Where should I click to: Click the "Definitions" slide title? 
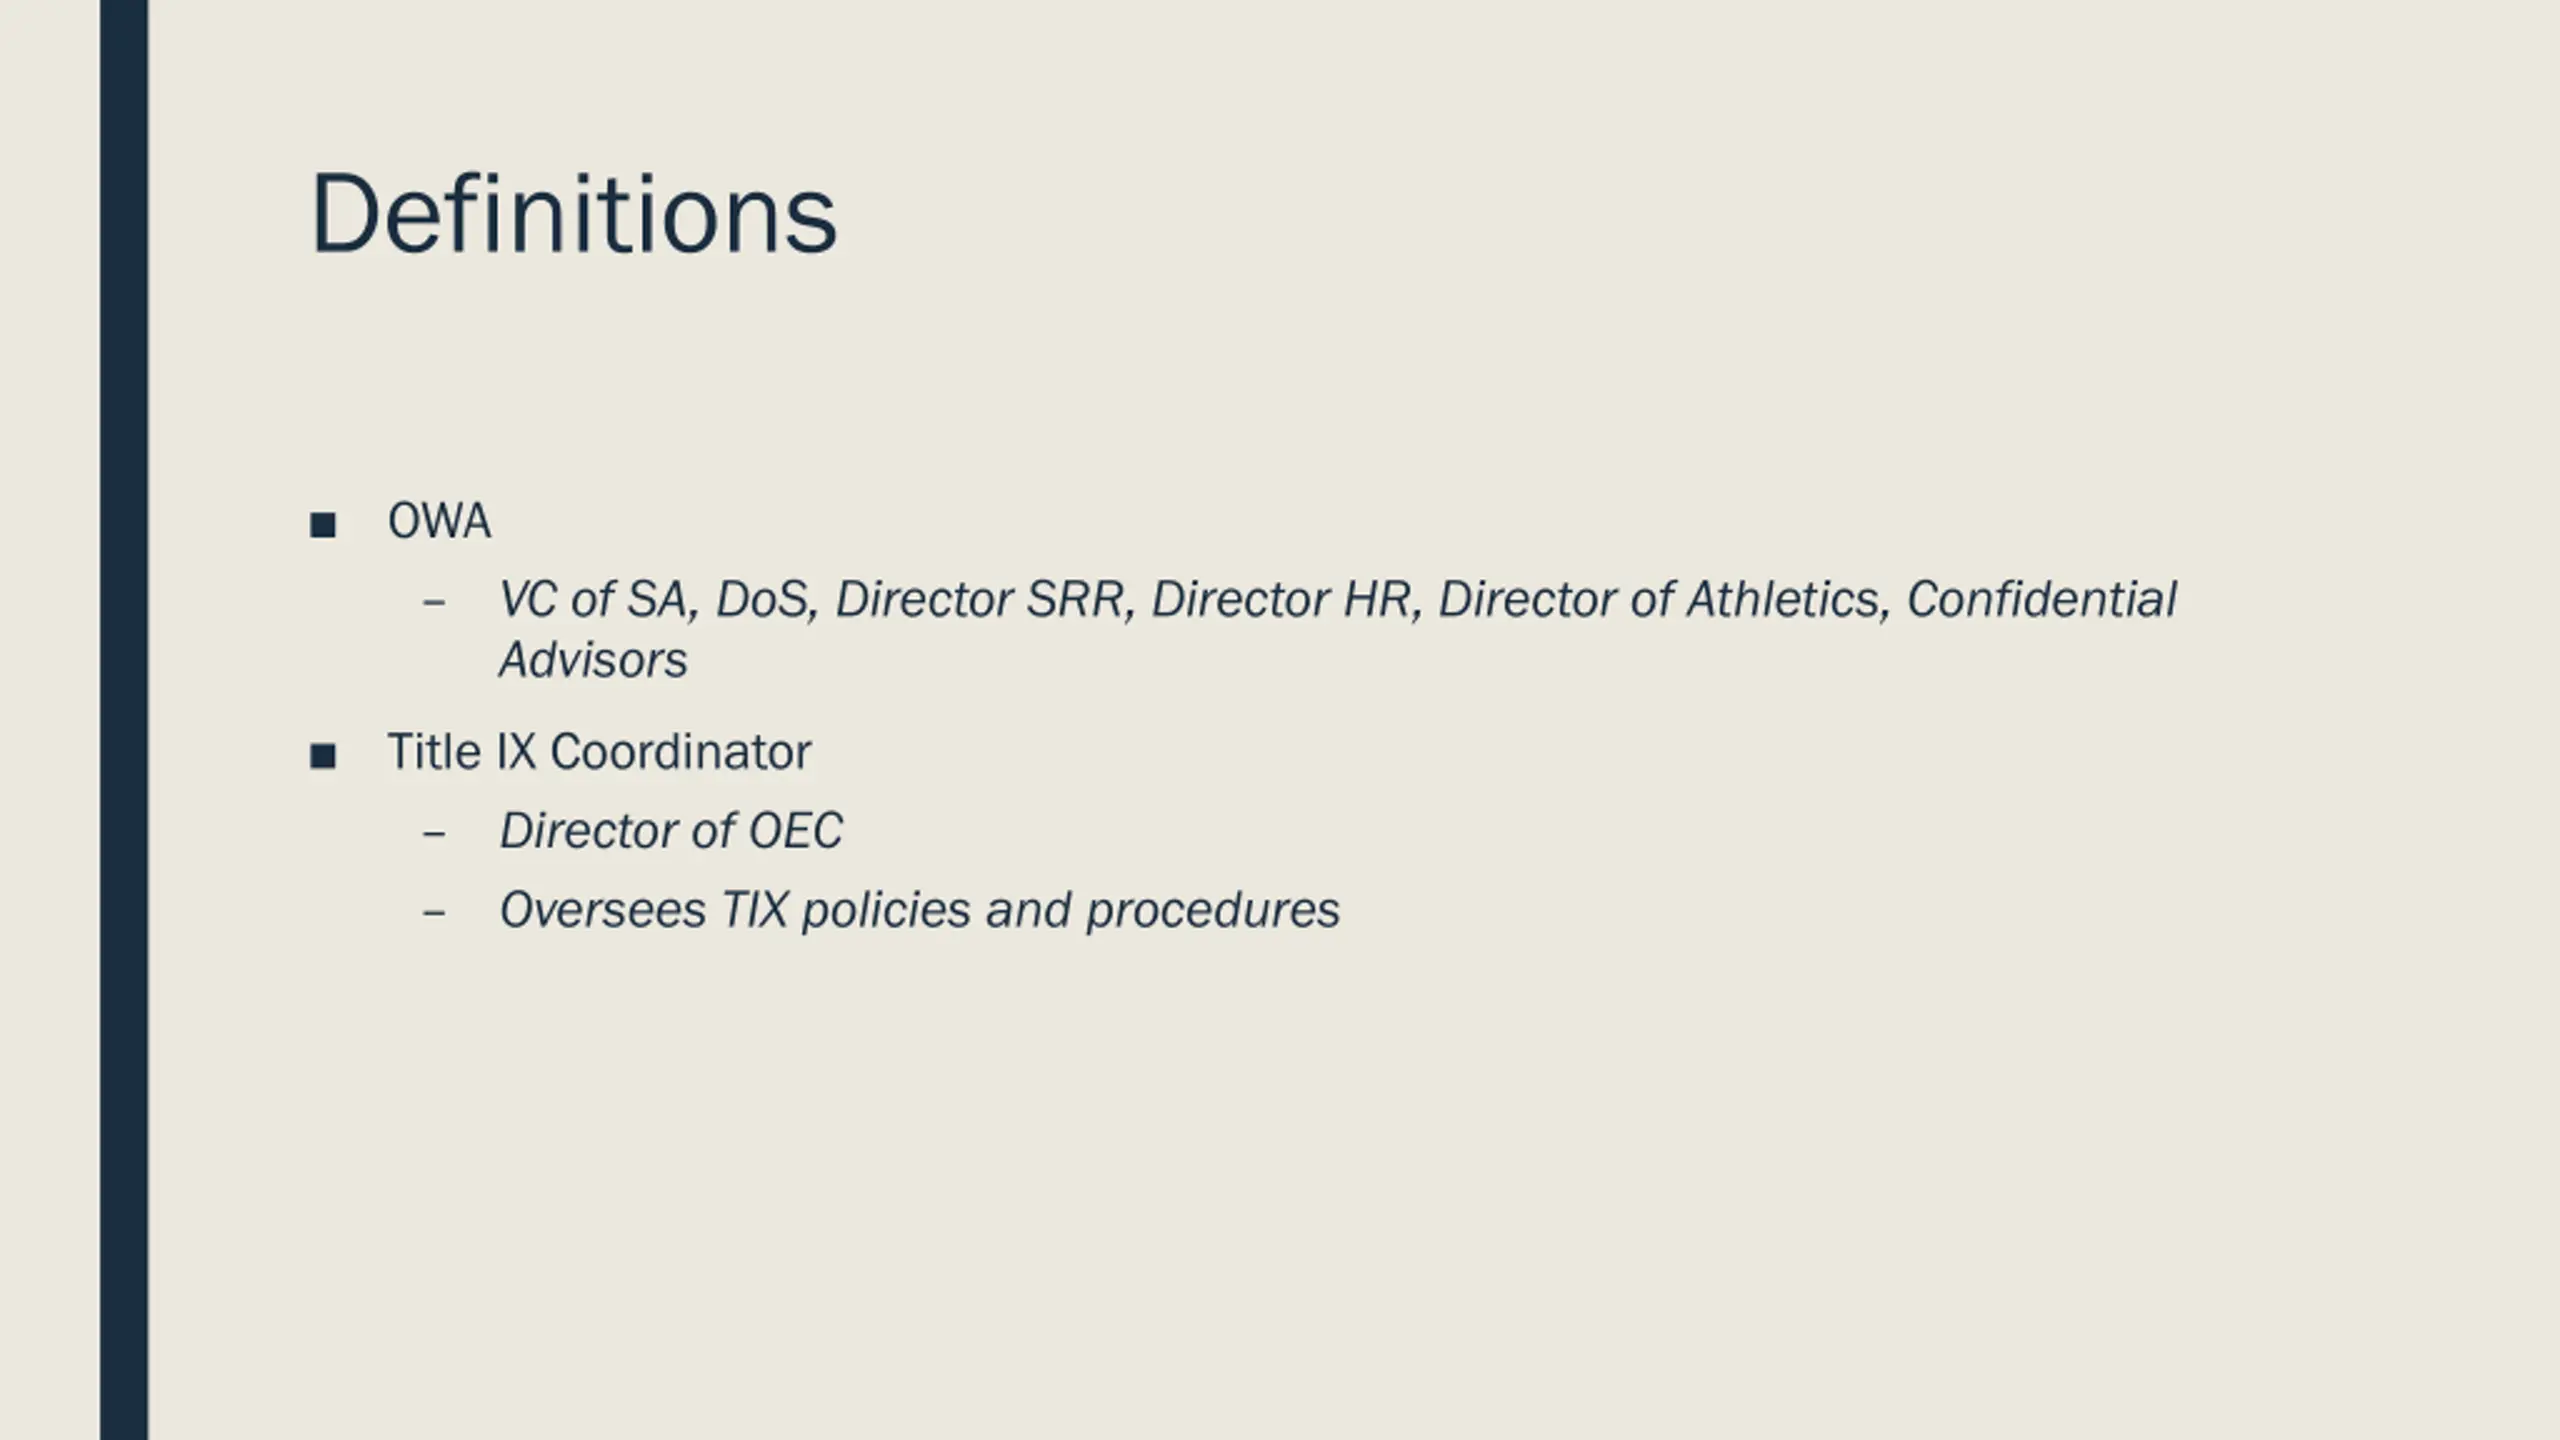pyautogui.click(x=573, y=214)
